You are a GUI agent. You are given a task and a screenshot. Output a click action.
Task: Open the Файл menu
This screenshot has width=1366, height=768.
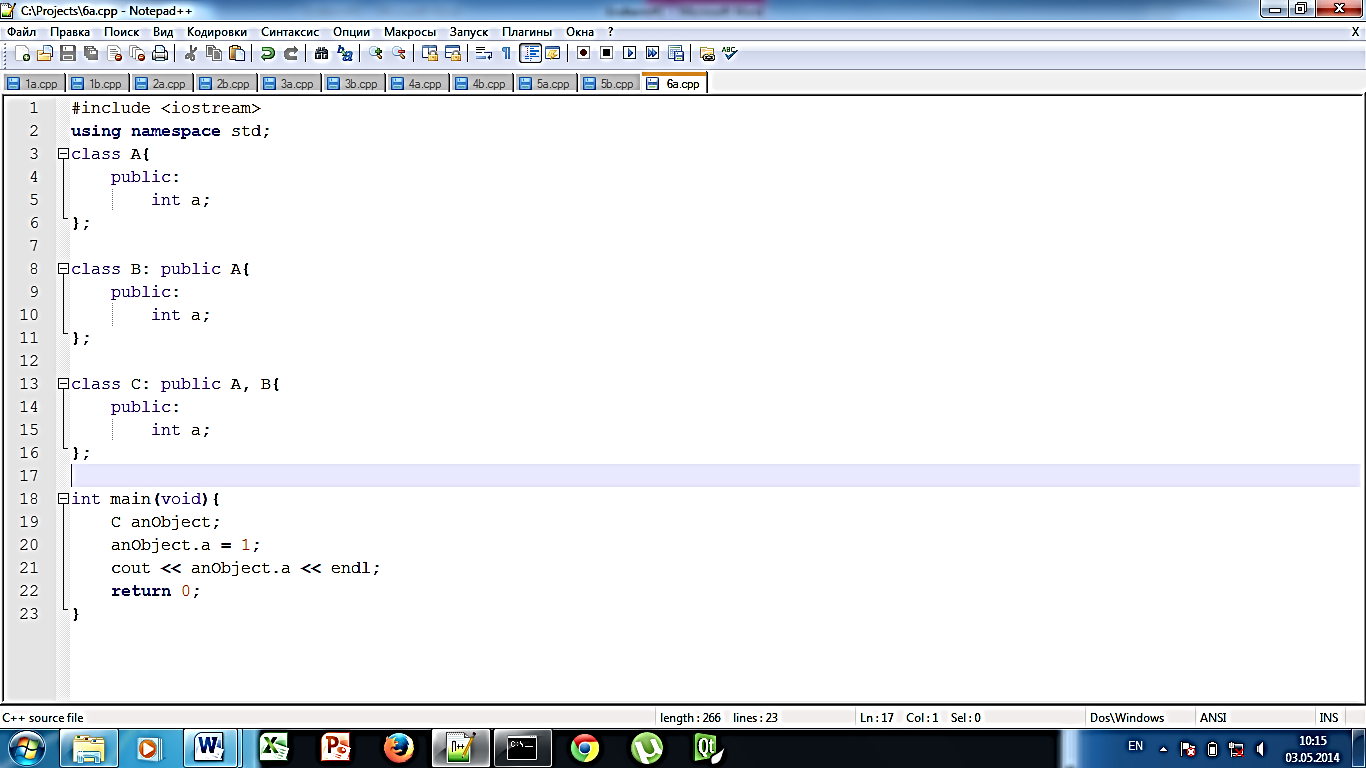click(x=21, y=32)
